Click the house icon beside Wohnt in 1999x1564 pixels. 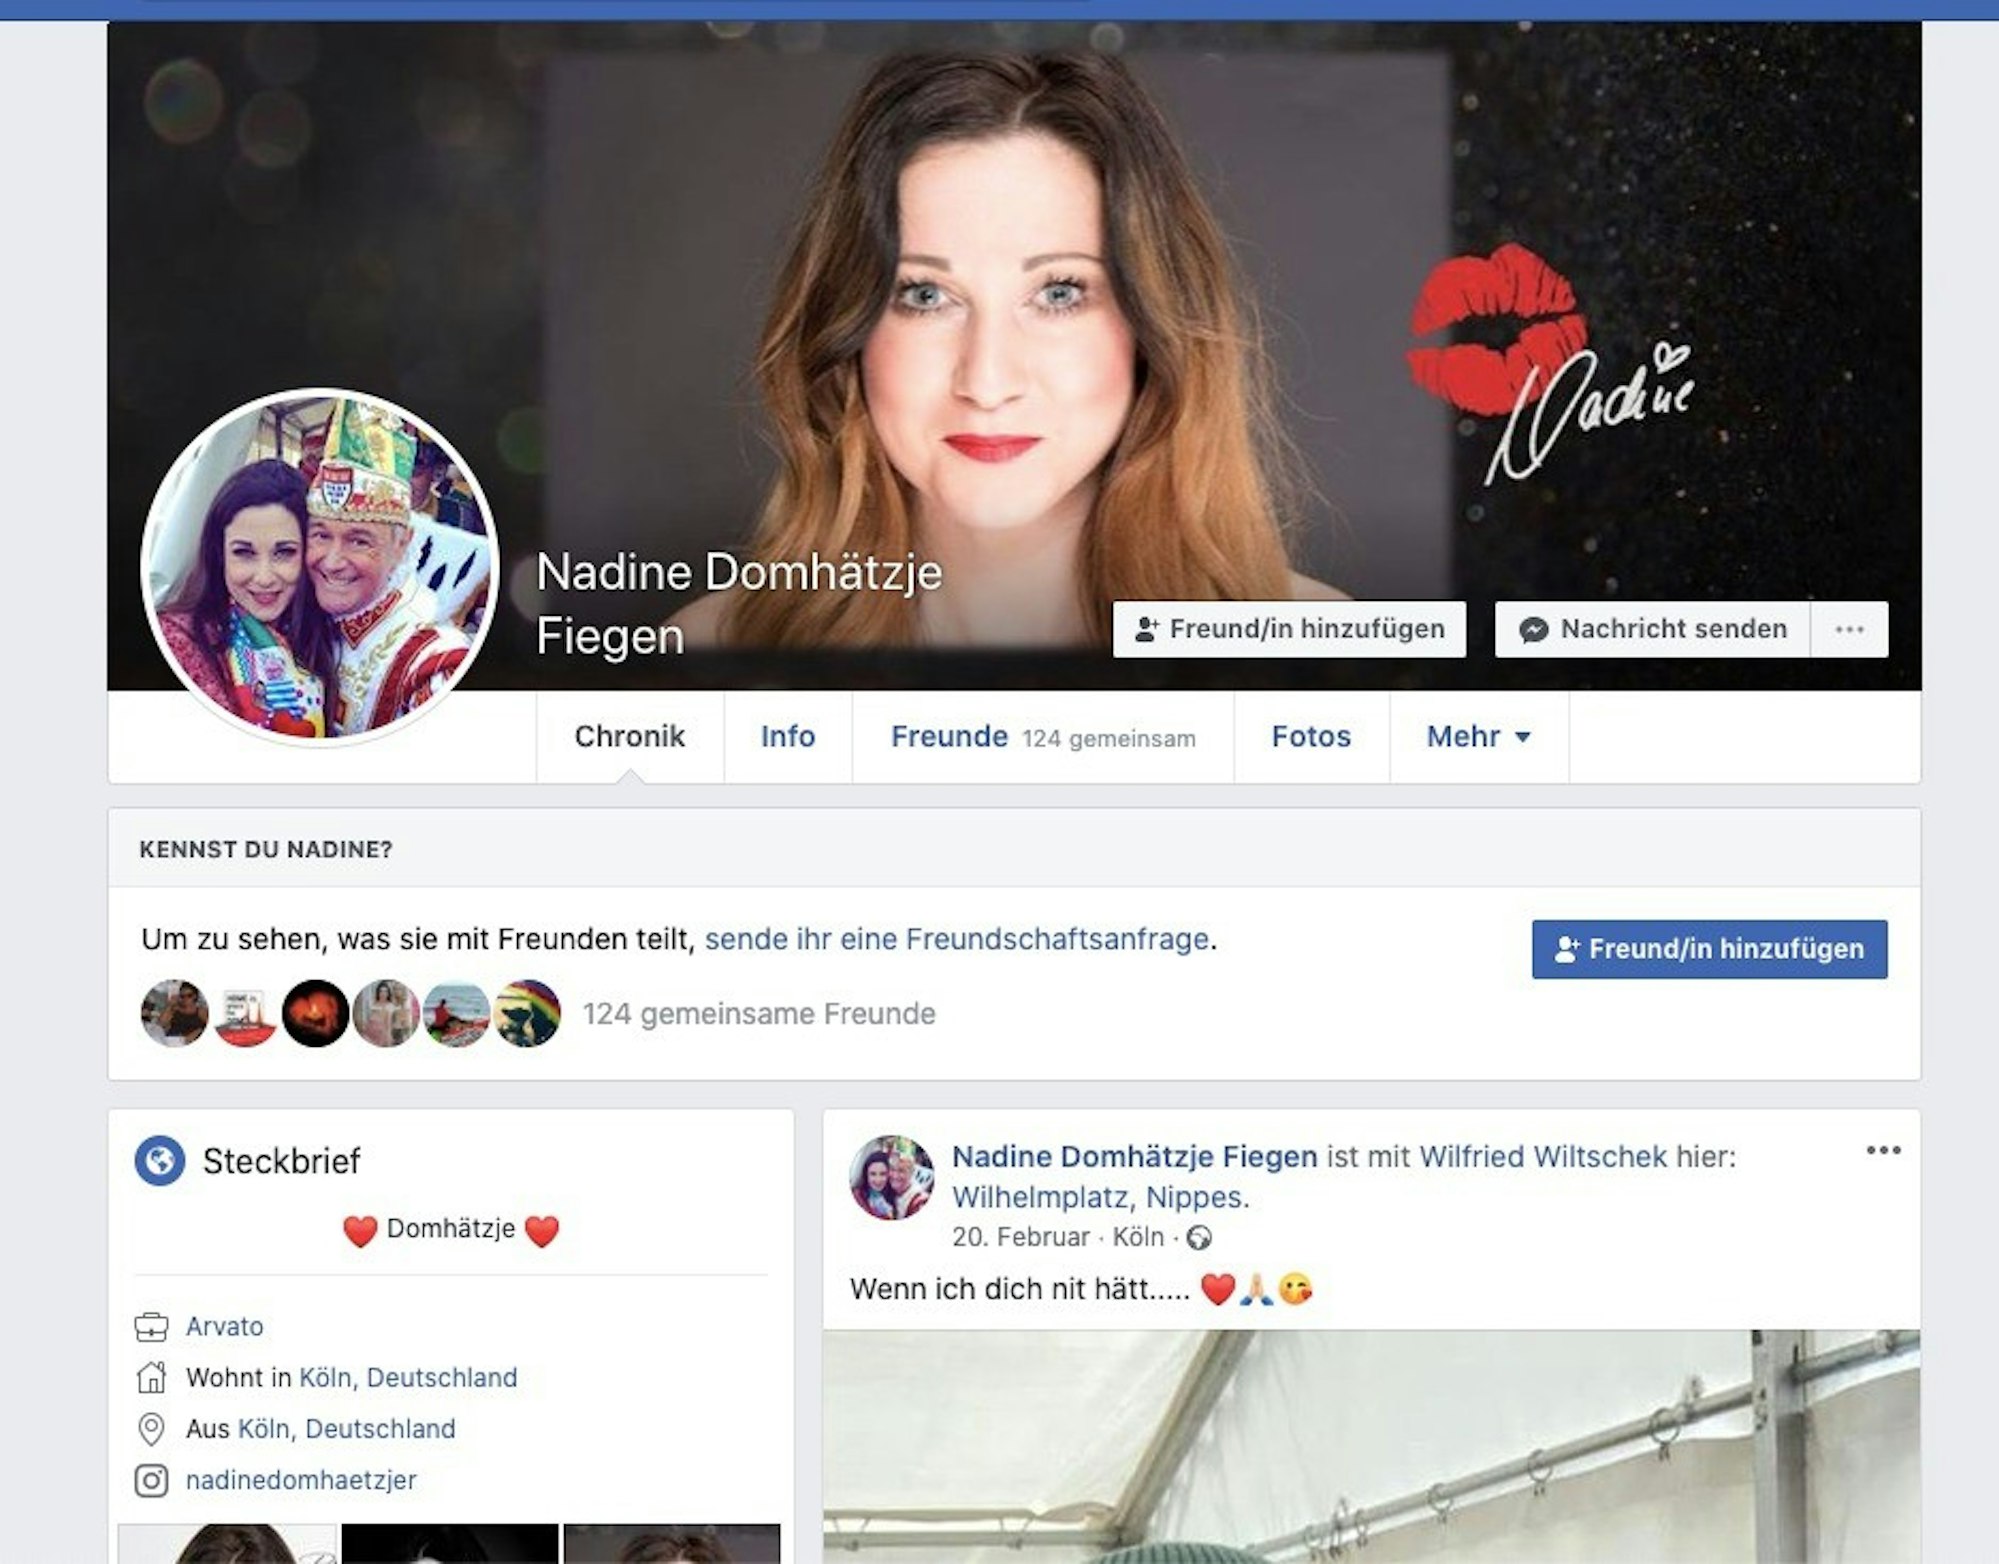click(151, 1378)
